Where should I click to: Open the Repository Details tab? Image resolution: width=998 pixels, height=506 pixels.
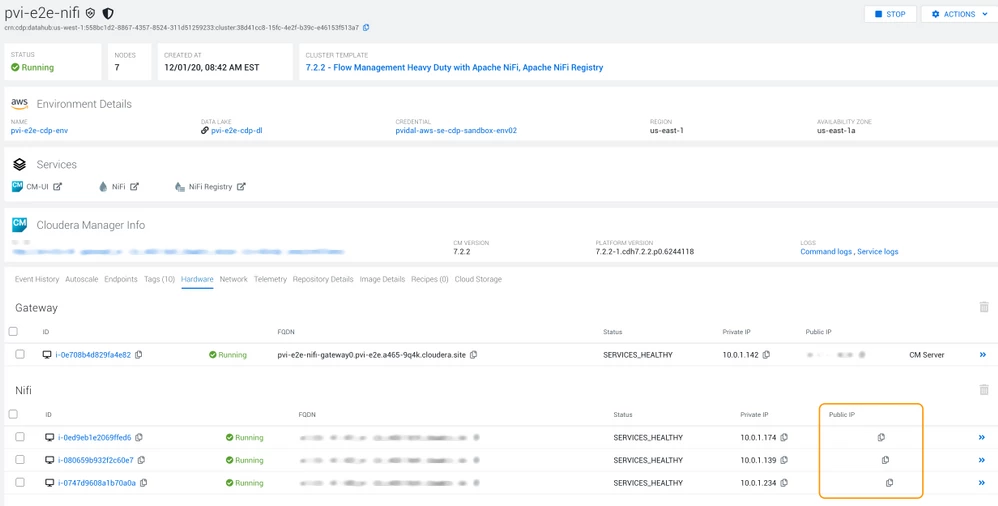click(x=323, y=279)
